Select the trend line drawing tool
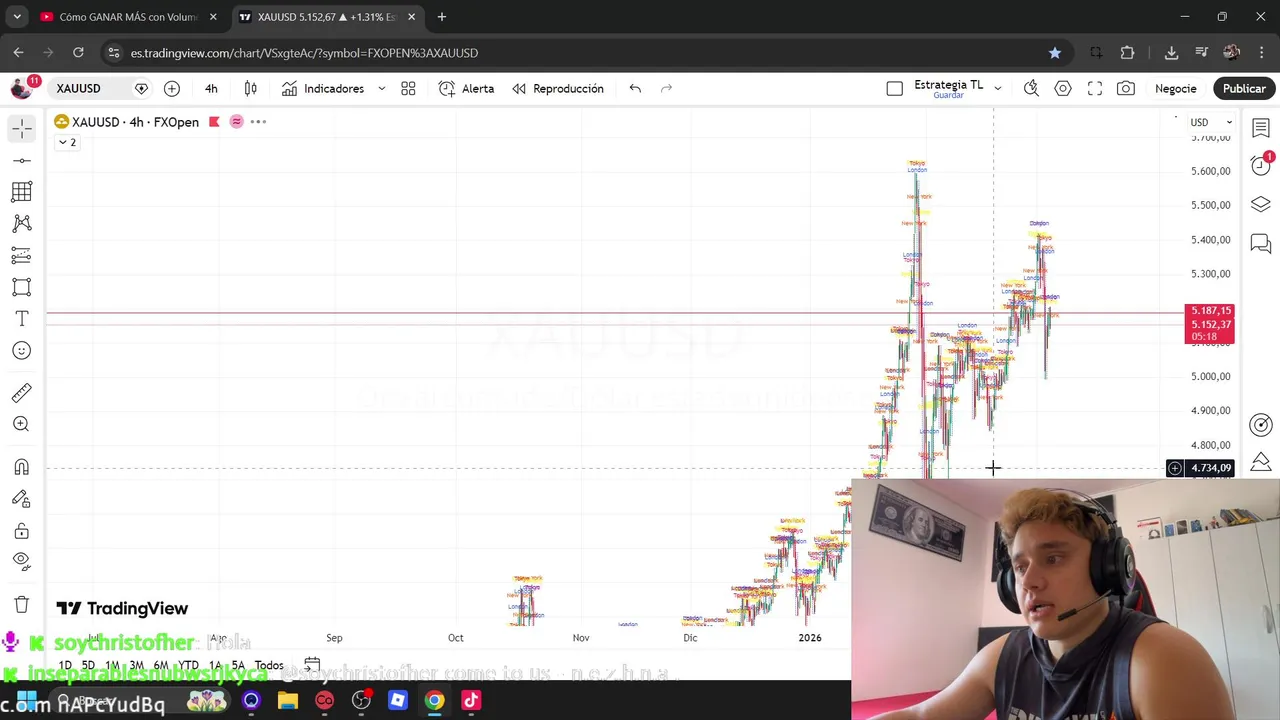Viewport: 1280px width, 720px height. click(21, 160)
